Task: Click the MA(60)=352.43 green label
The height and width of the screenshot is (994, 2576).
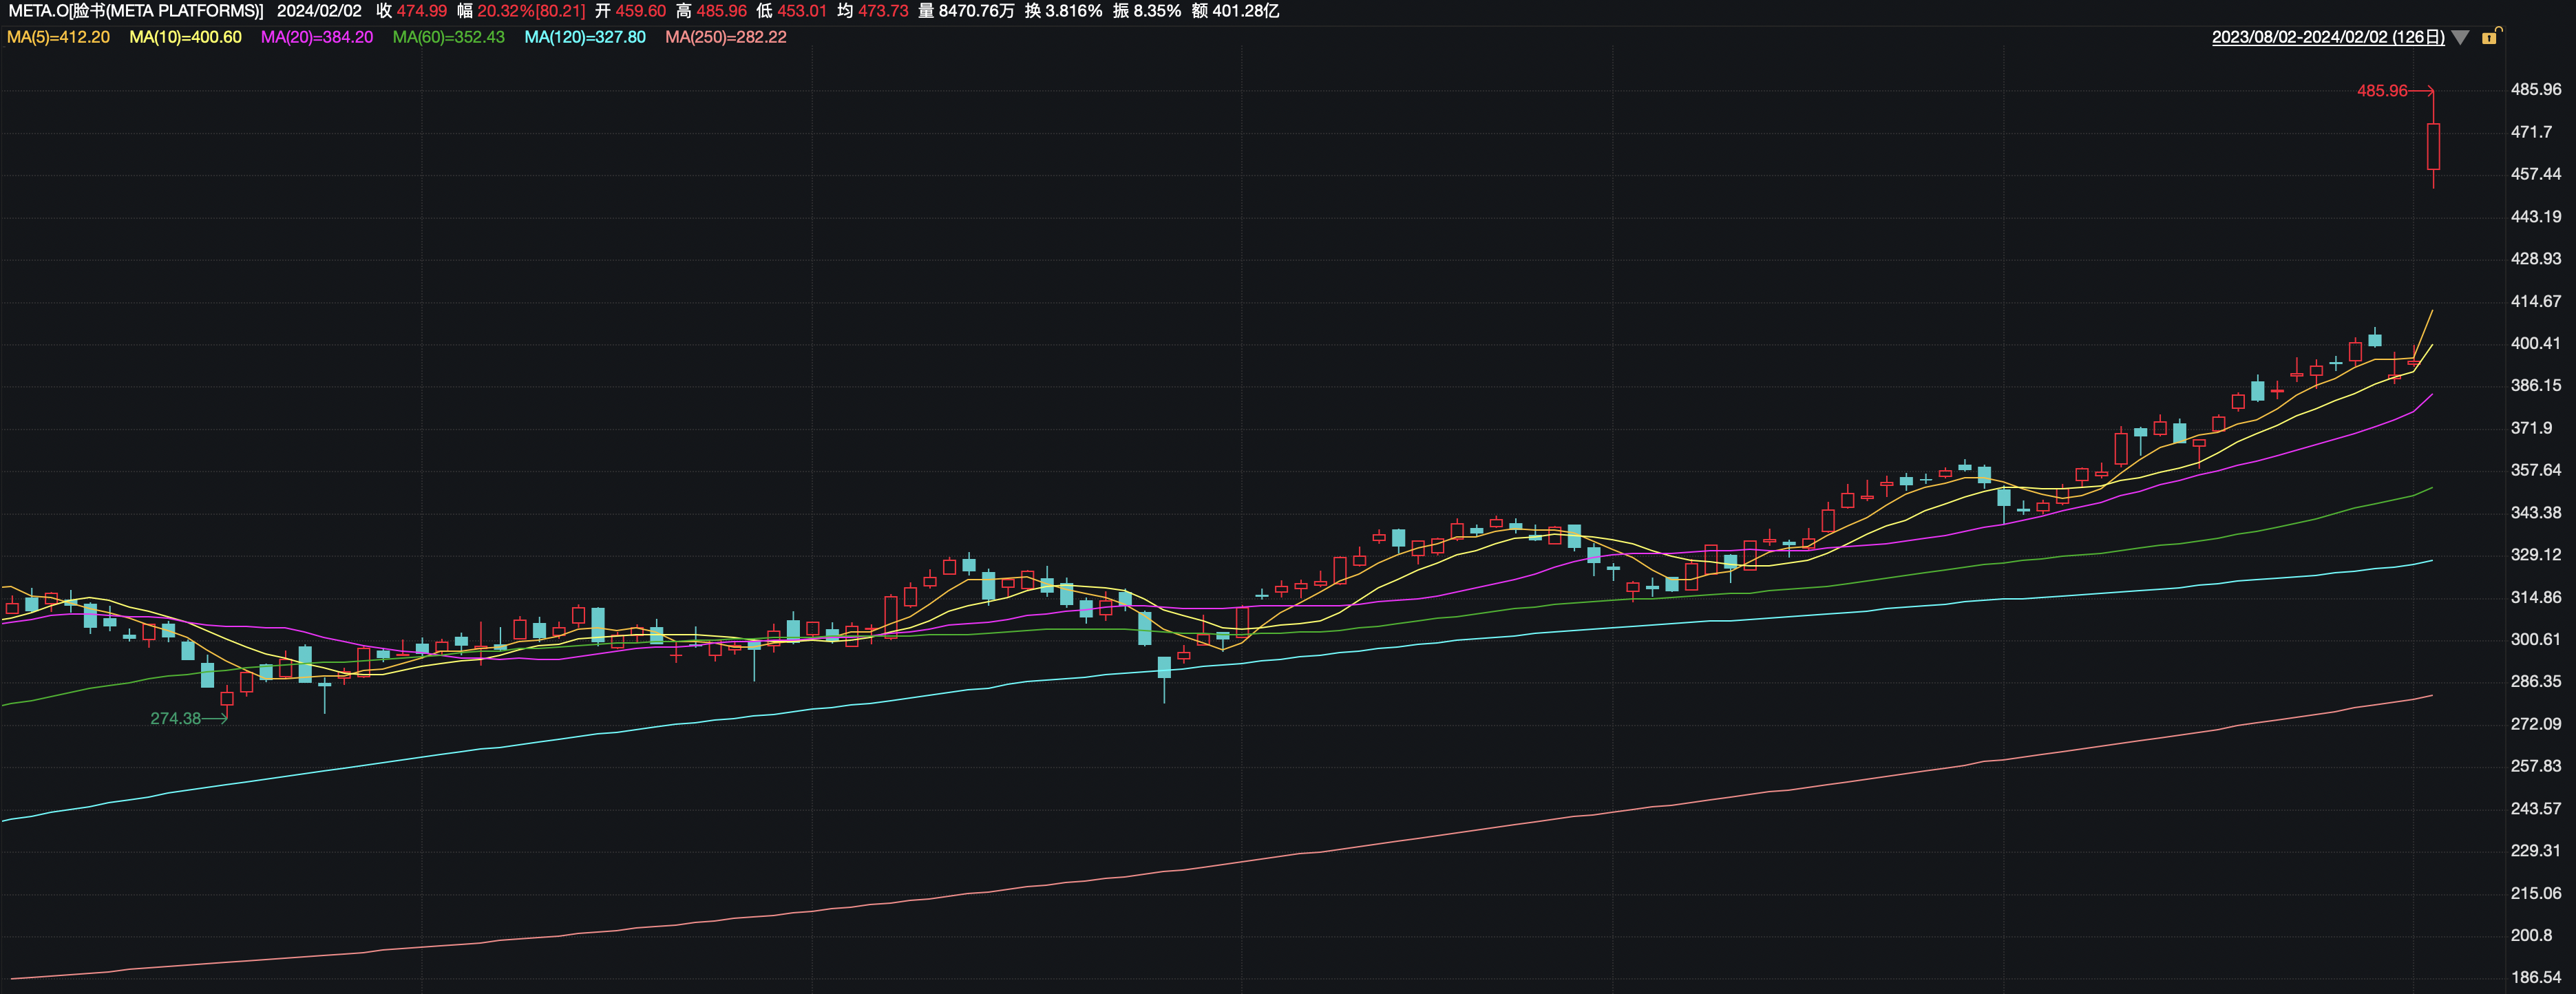Action: 448,37
